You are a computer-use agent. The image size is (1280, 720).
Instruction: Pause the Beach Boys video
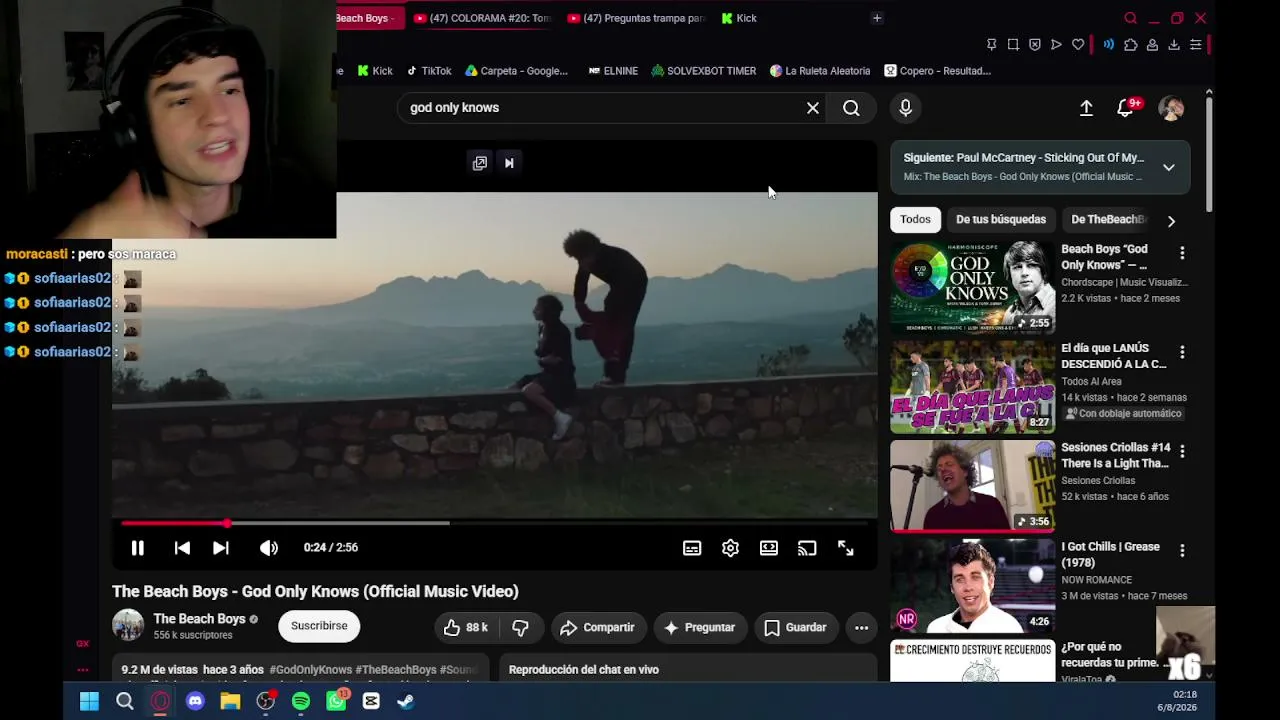coord(138,548)
